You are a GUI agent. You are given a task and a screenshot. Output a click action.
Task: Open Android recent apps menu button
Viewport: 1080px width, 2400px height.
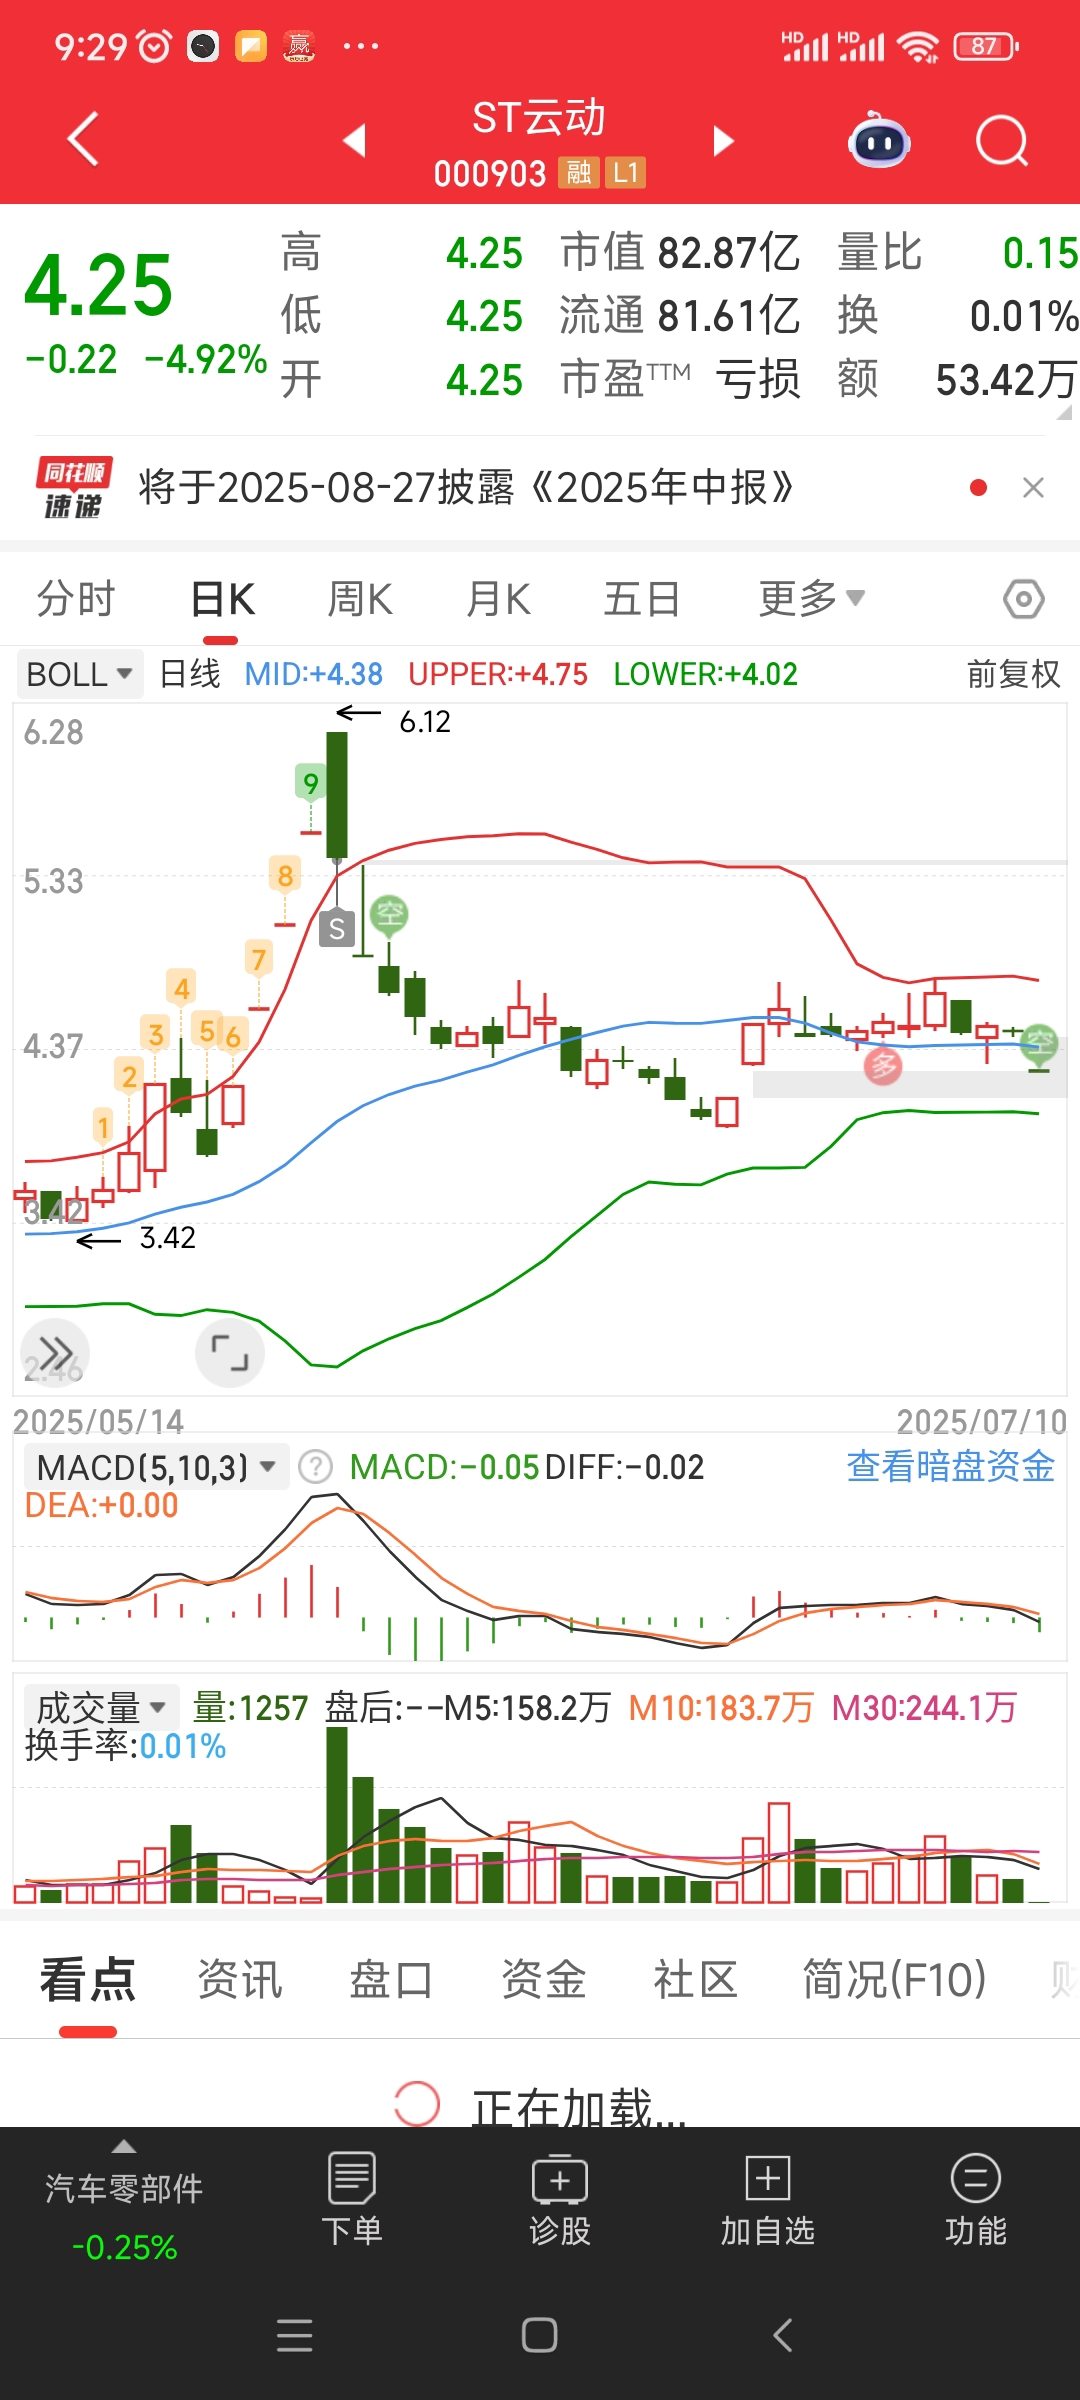295,2336
